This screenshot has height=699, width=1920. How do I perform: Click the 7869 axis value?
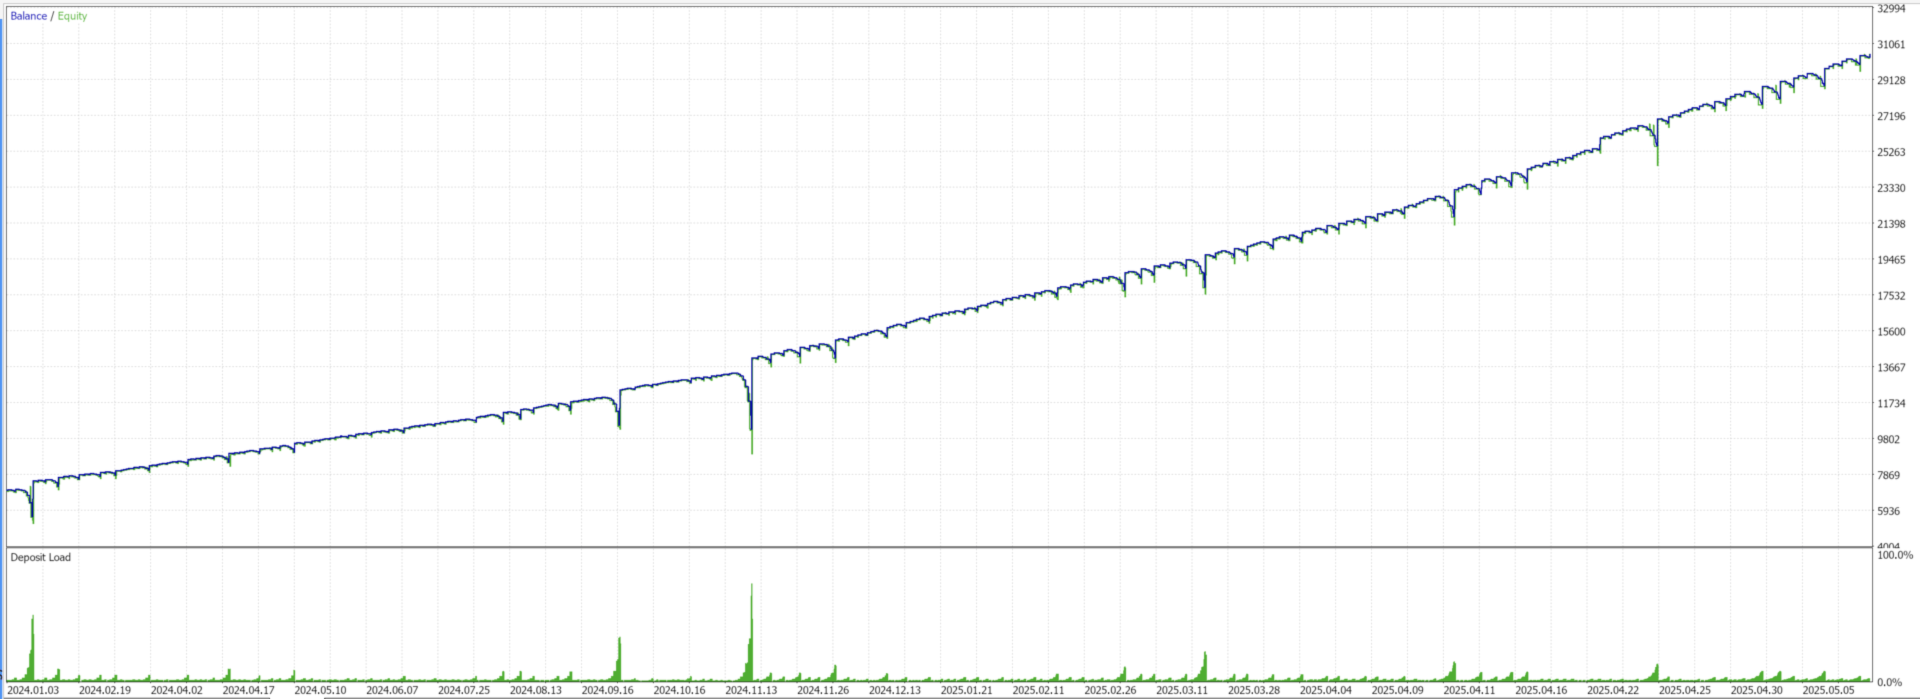[x=1888, y=476]
